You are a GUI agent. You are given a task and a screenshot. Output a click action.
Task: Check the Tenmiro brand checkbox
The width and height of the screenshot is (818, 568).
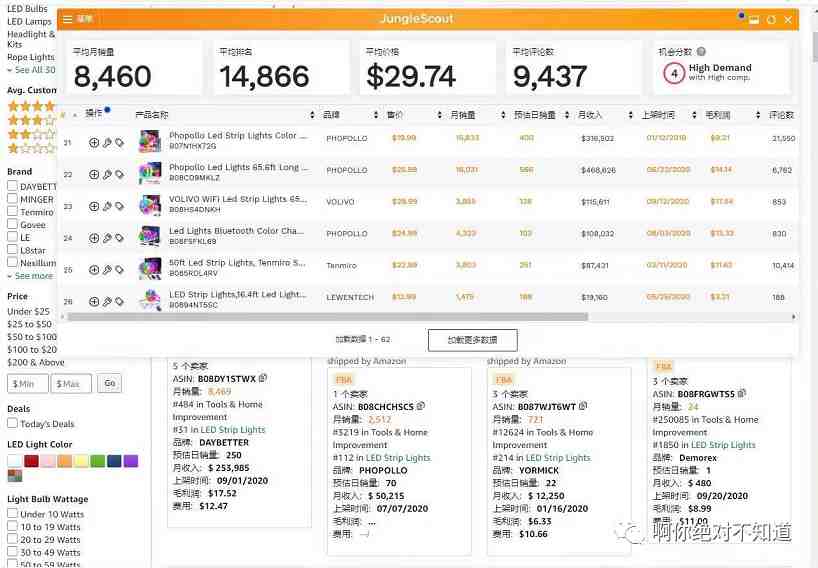tap(13, 211)
